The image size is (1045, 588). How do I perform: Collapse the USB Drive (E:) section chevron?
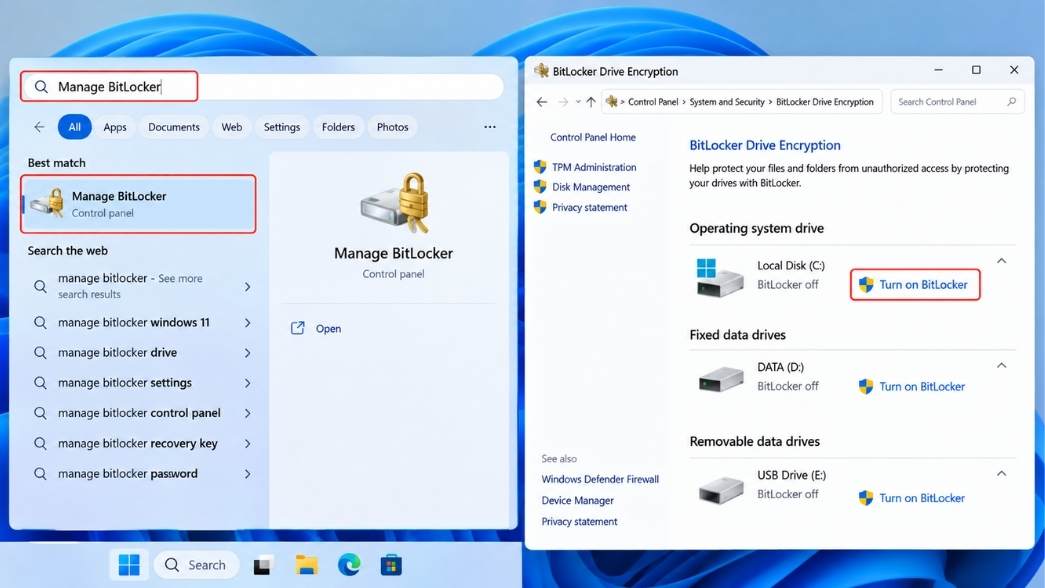pos(1001,473)
